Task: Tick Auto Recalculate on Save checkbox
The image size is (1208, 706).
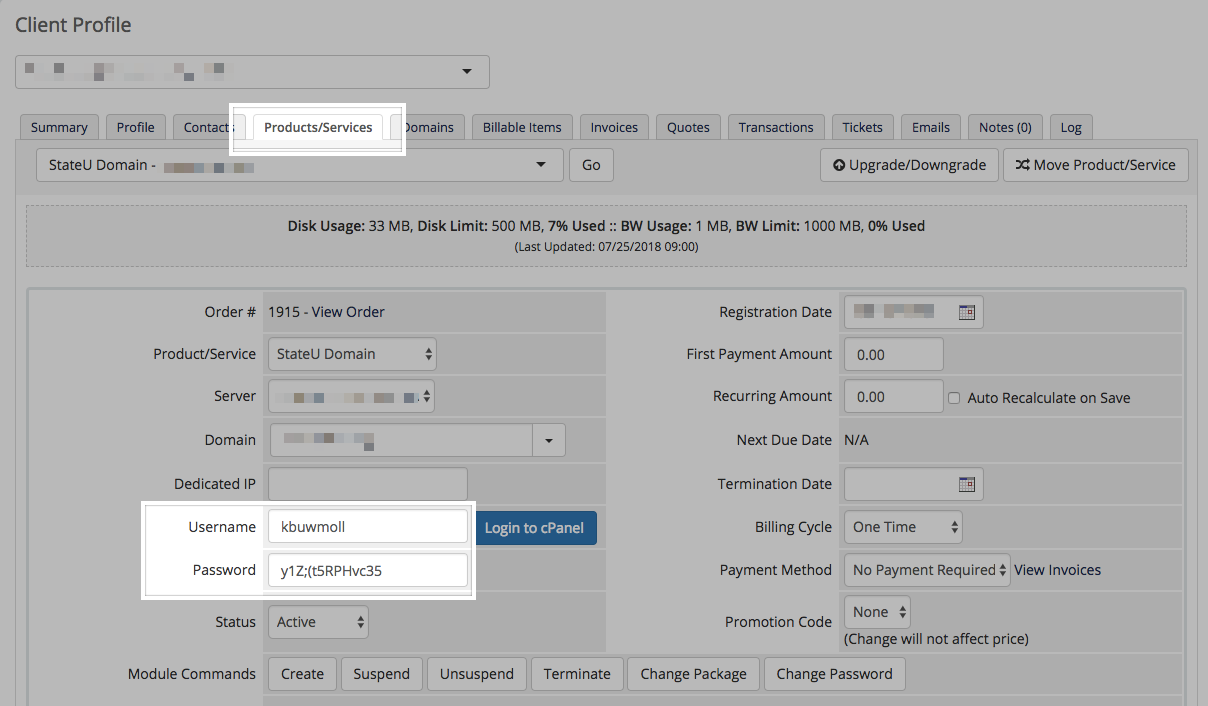Action: tap(954, 397)
